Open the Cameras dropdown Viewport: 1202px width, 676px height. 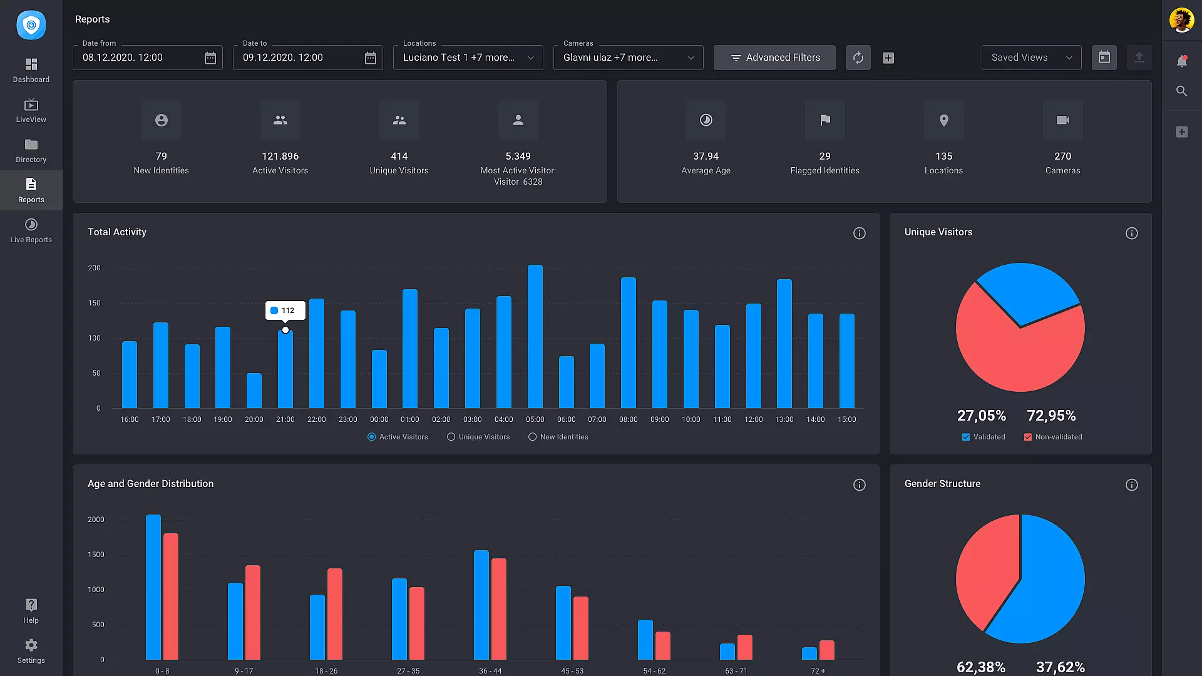pos(628,58)
